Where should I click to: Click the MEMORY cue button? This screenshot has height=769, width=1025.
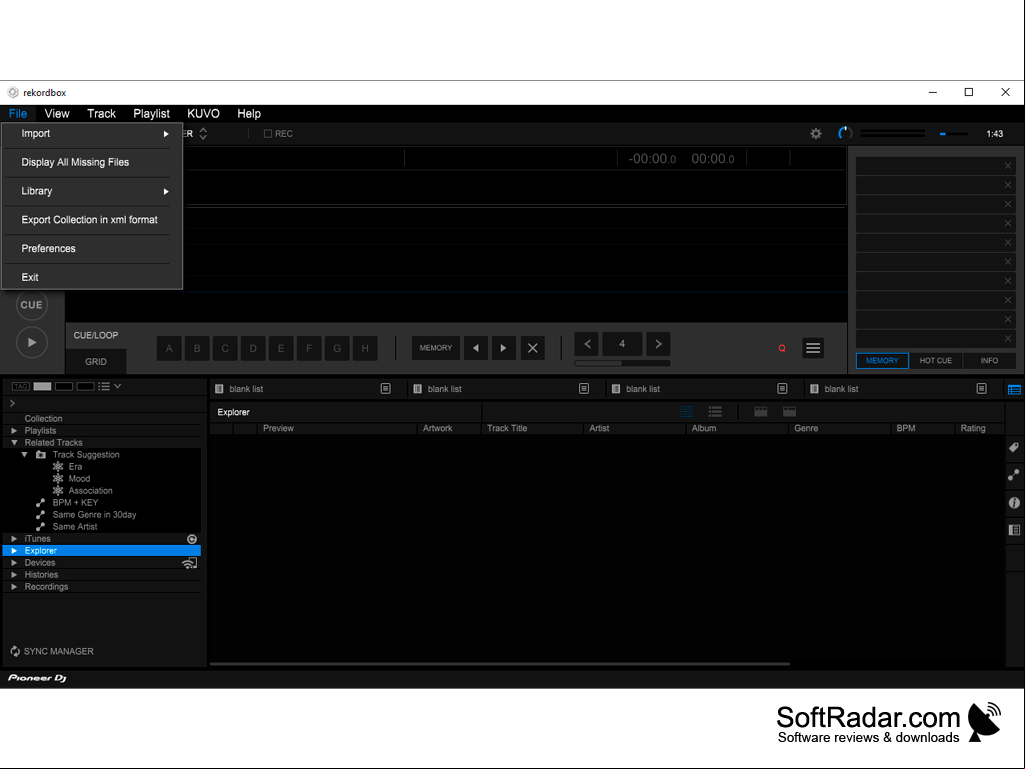pyautogui.click(x=436, y=348)
